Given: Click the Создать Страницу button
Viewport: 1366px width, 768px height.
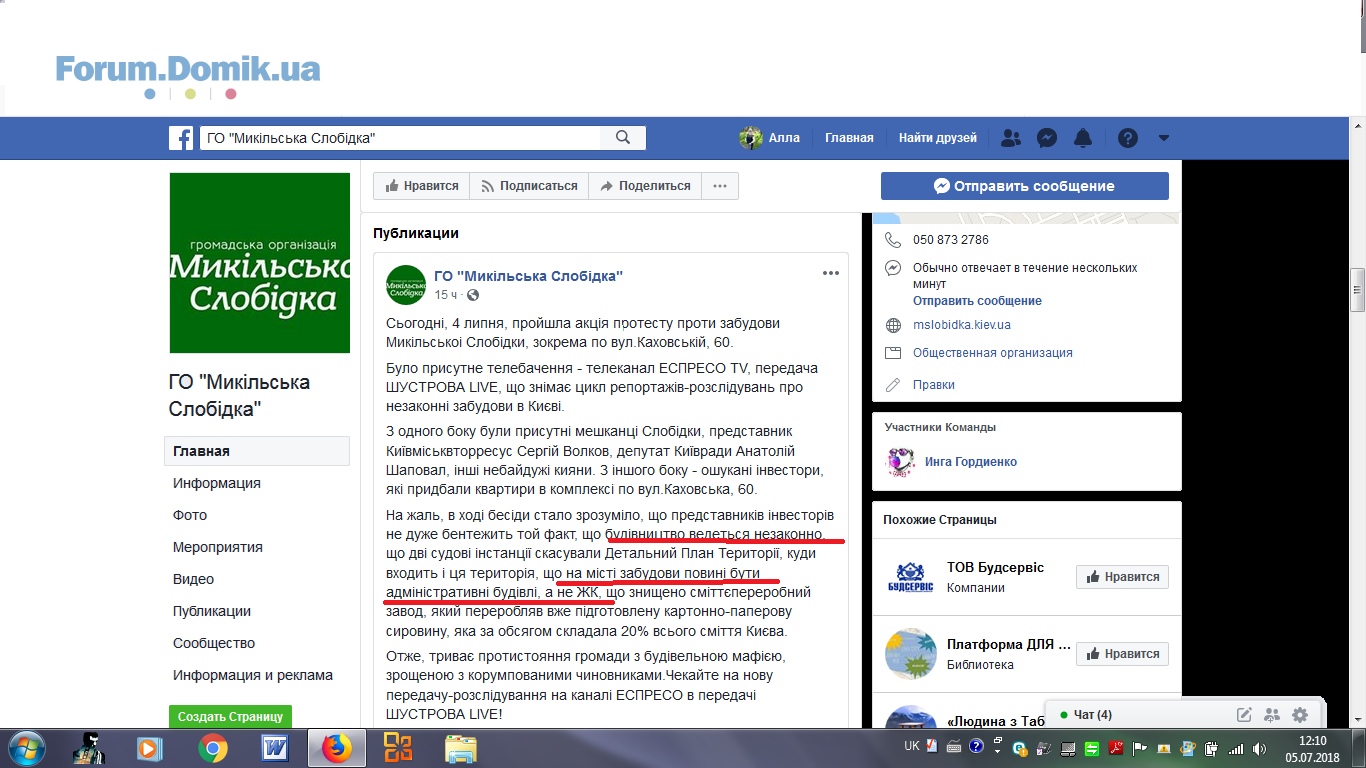Looking at the screenshot, I should 230,717.
